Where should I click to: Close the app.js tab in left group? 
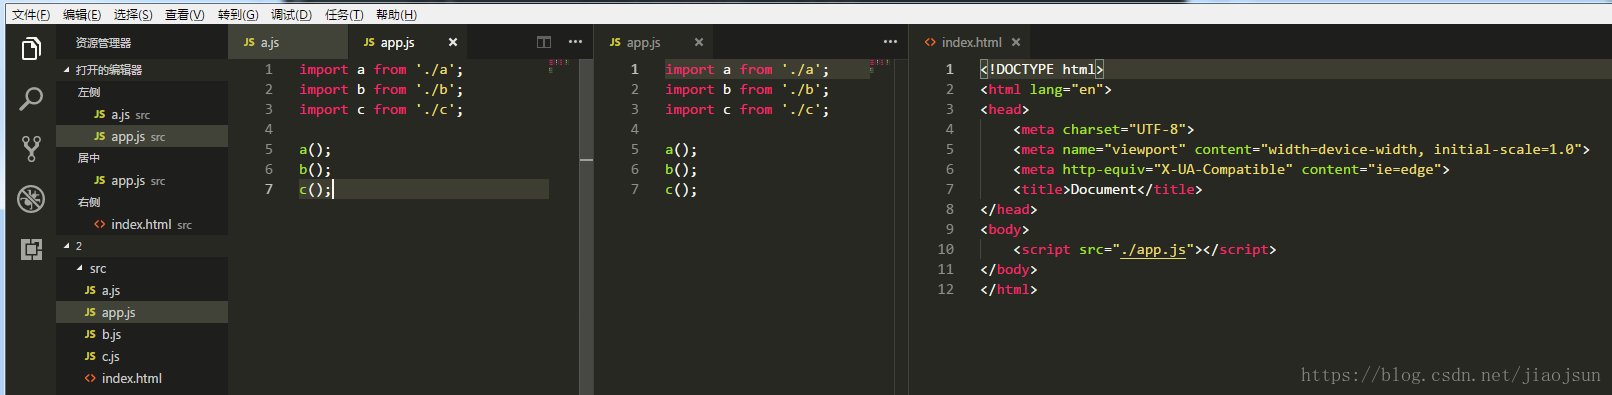pos(453,42)
